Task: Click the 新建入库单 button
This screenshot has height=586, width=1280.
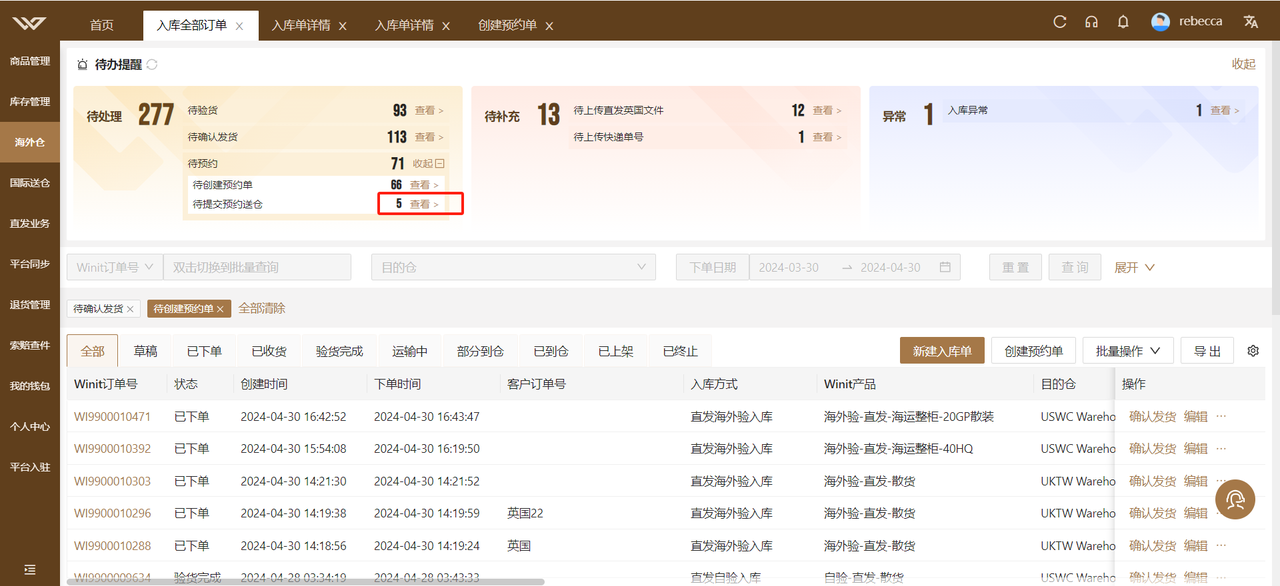Action: [942, 351]
